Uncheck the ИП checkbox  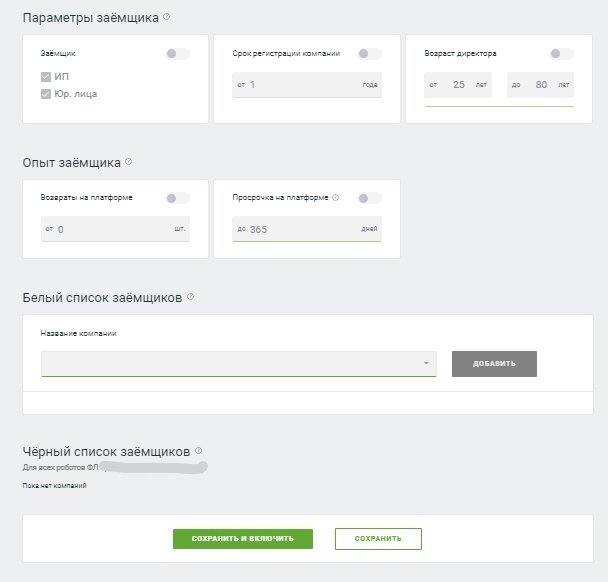tap(46, 77)
